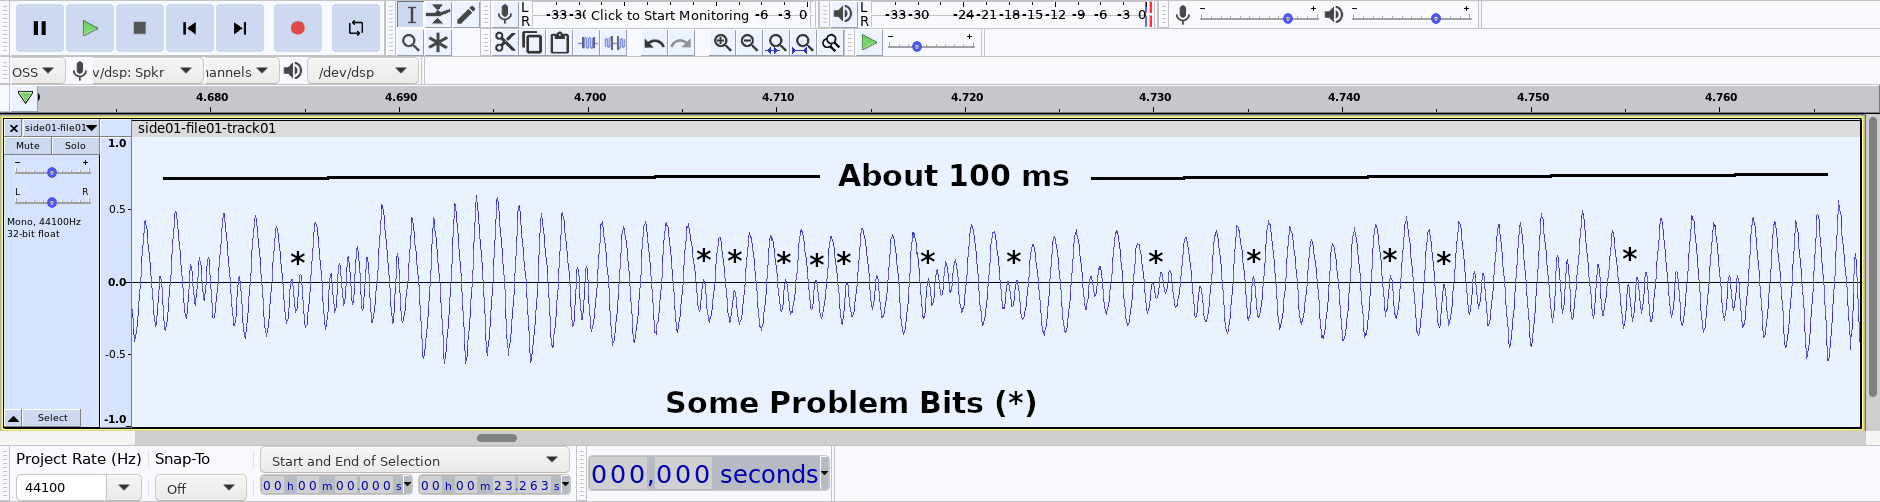Trim audio outside the selection
Image resolution: width=1880 pixels, height=502 pixels.
coord(588,42)
